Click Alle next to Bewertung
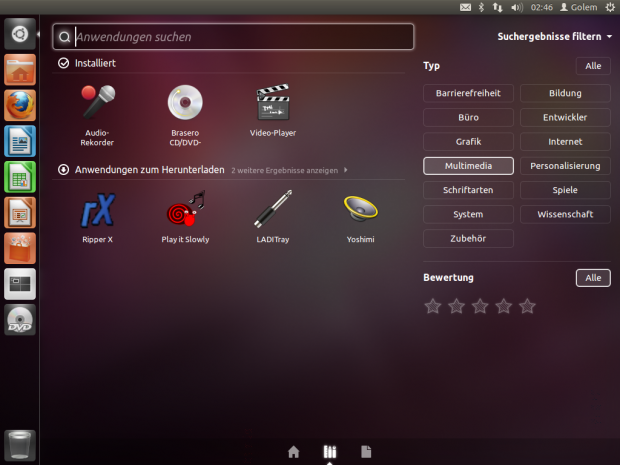This screenshot has width=620, height=465. click(x=593, y=278)
